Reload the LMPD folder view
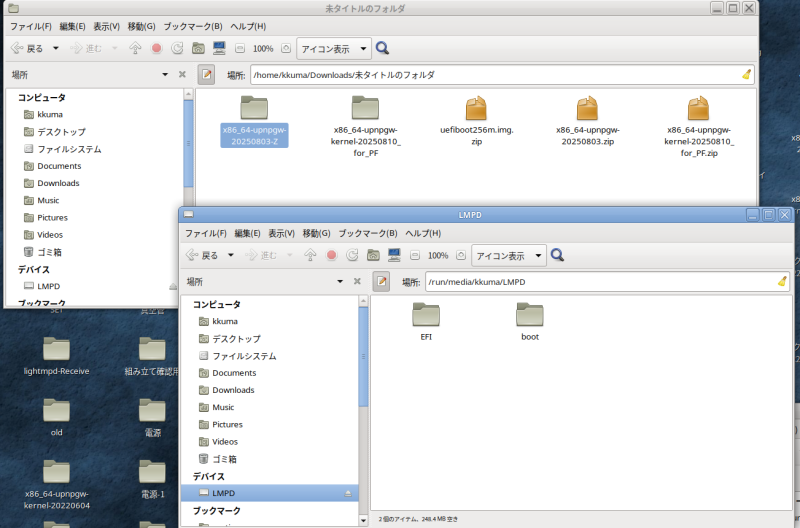The height and width of the screenshot is (528, 800). pyautogui.click(x=352, y=255)
